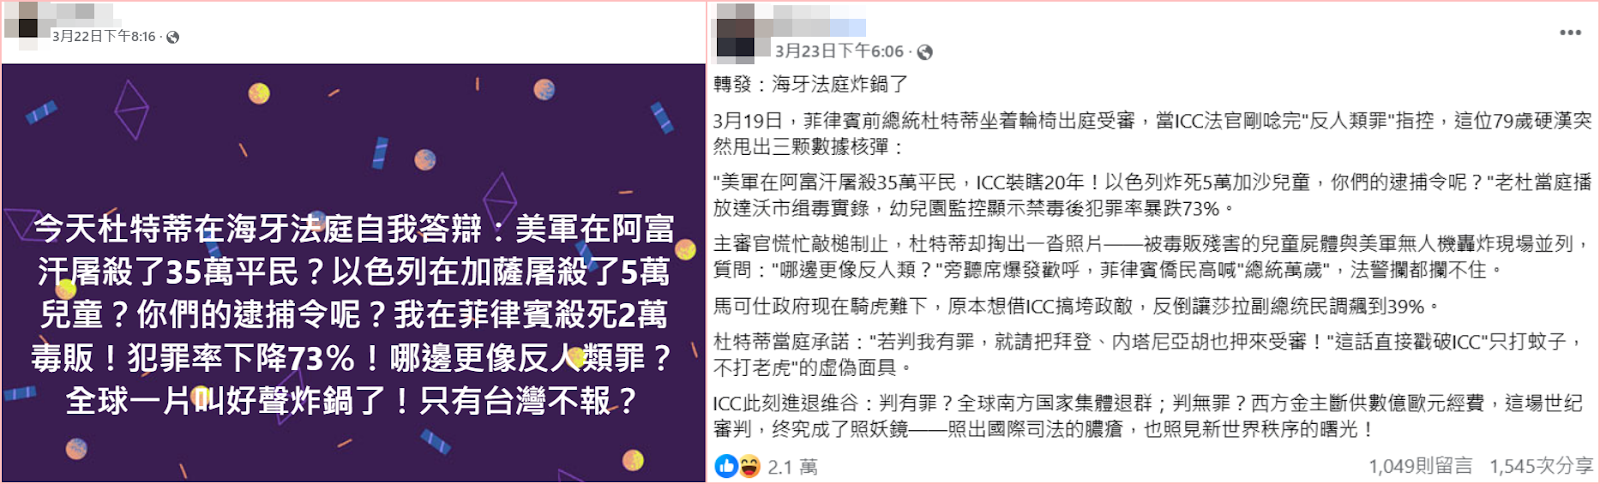Click the globe privacy icon beside 3月22日
This screenshot has height=484, width=1600.
point(173,37)
